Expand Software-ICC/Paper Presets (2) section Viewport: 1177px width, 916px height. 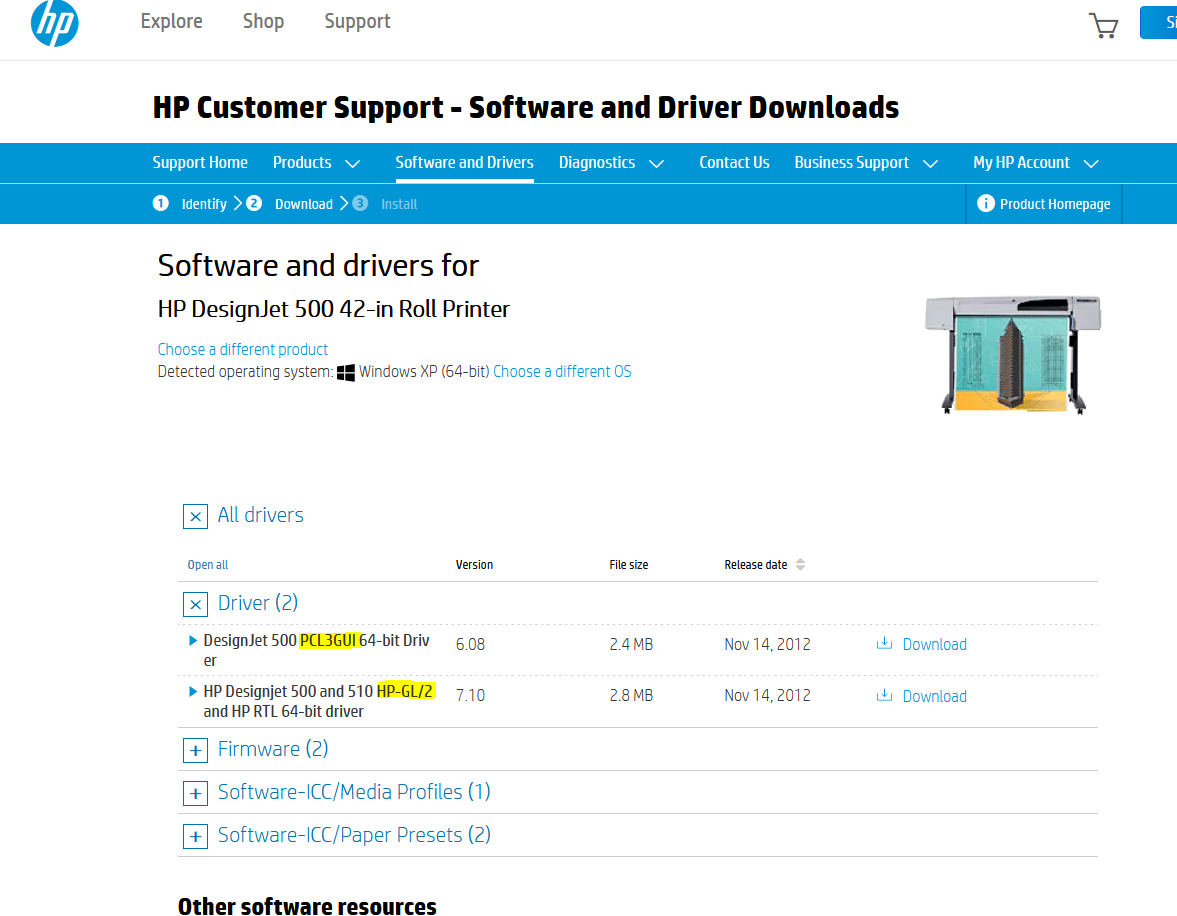click(x=195, y=836)
